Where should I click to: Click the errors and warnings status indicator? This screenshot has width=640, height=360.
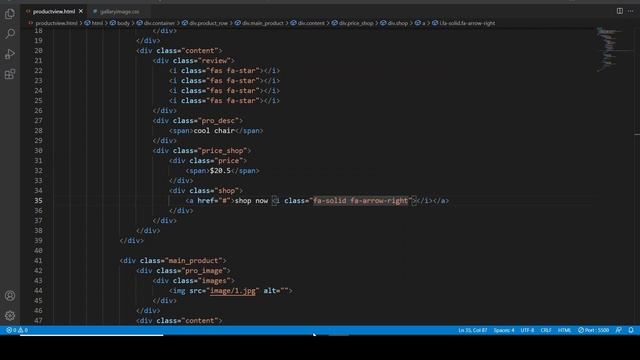pyautogui.click(x=17, y=330)
